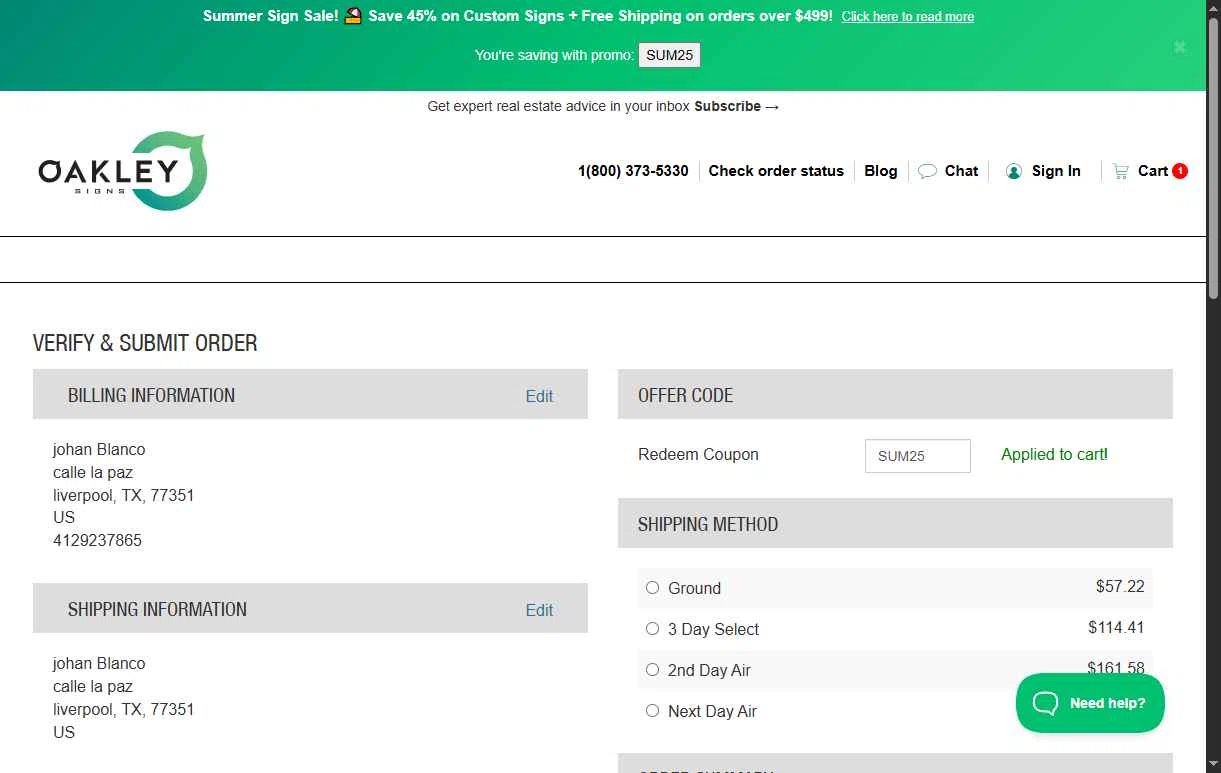Edit the billing information
Image resolution: width=1221 pixels, height=773 pixels.
tap(539, 396)
